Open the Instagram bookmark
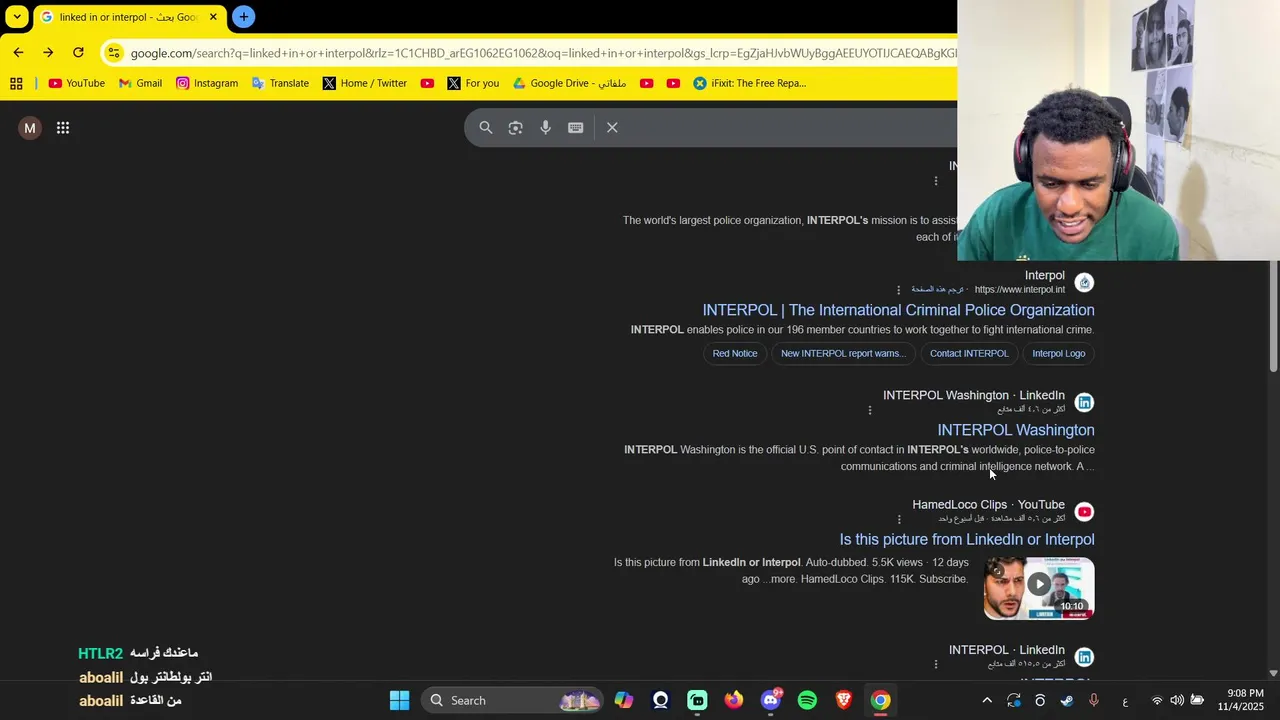This screenshot has height=720, width=1280. point(207,83)
